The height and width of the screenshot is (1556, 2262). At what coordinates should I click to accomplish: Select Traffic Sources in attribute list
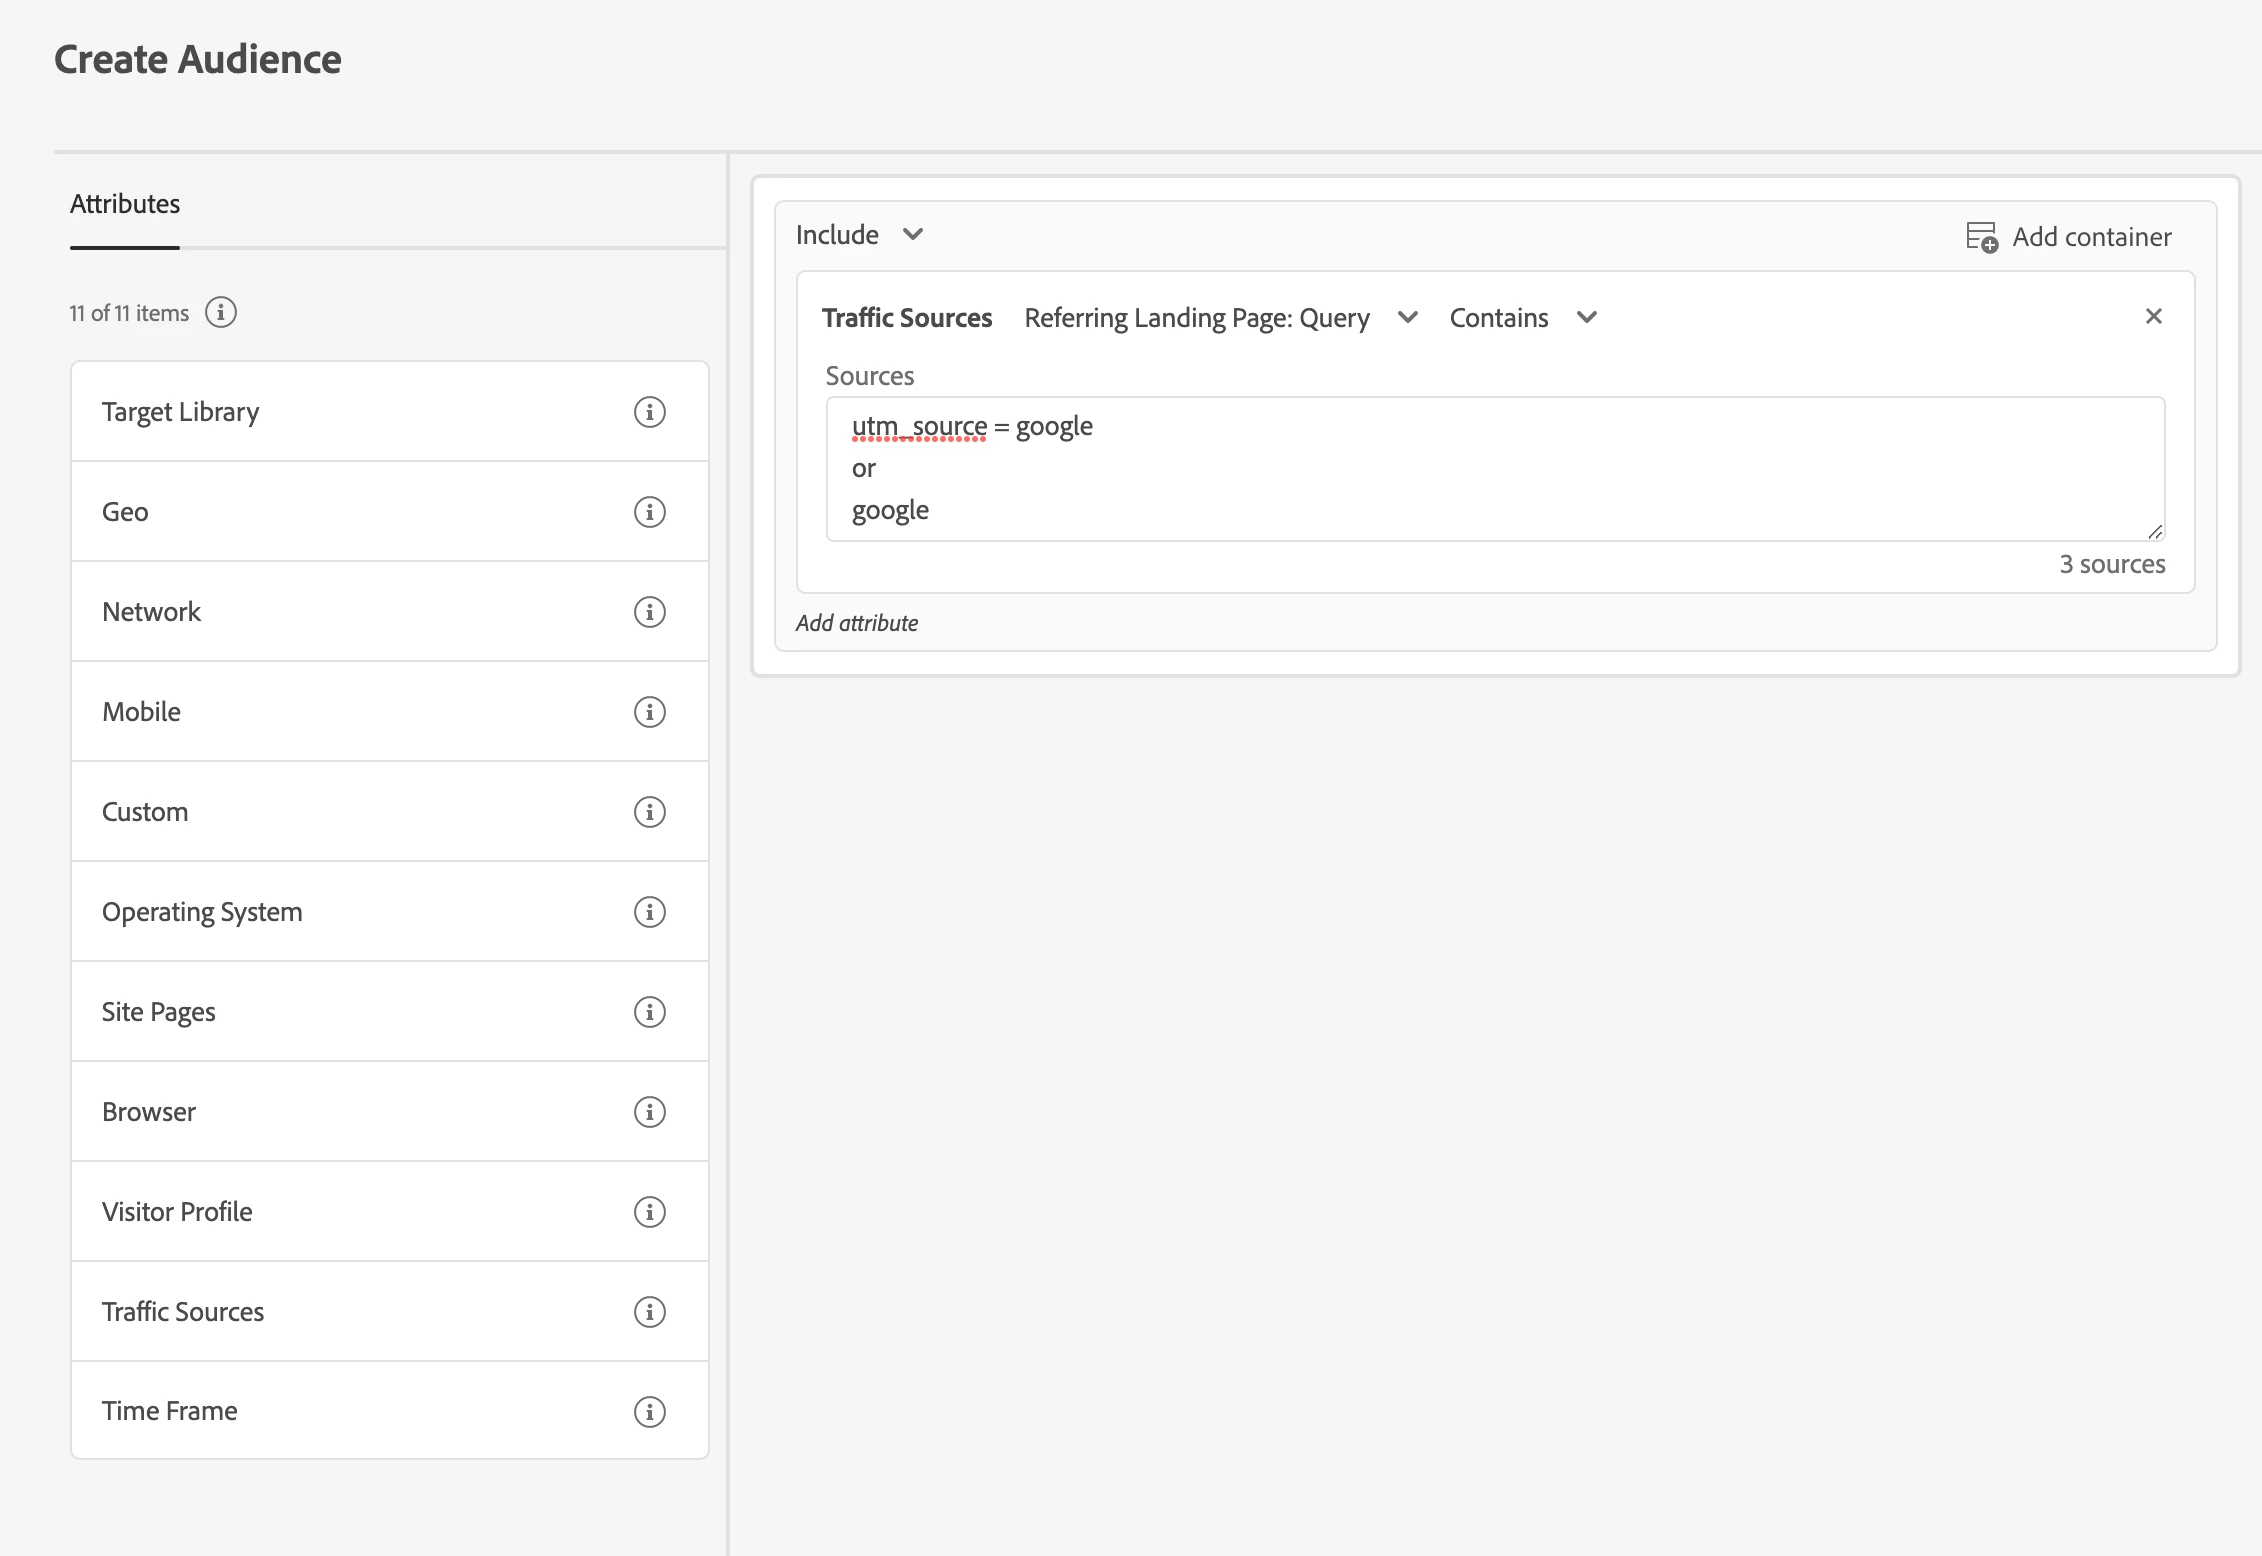[183, 1312]
